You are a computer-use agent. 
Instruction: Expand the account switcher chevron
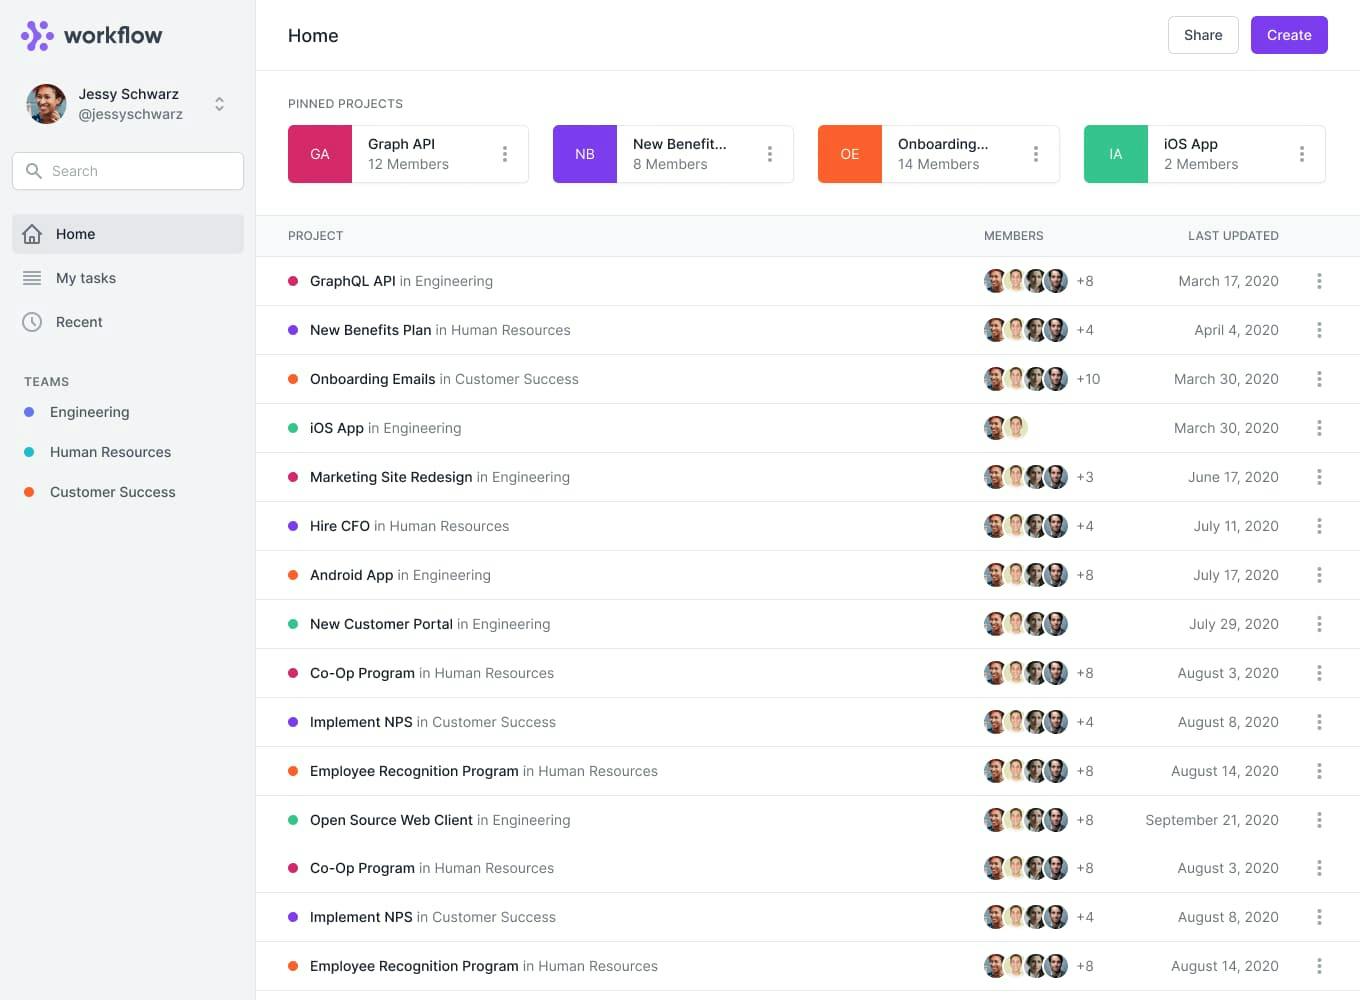point(219,104)
